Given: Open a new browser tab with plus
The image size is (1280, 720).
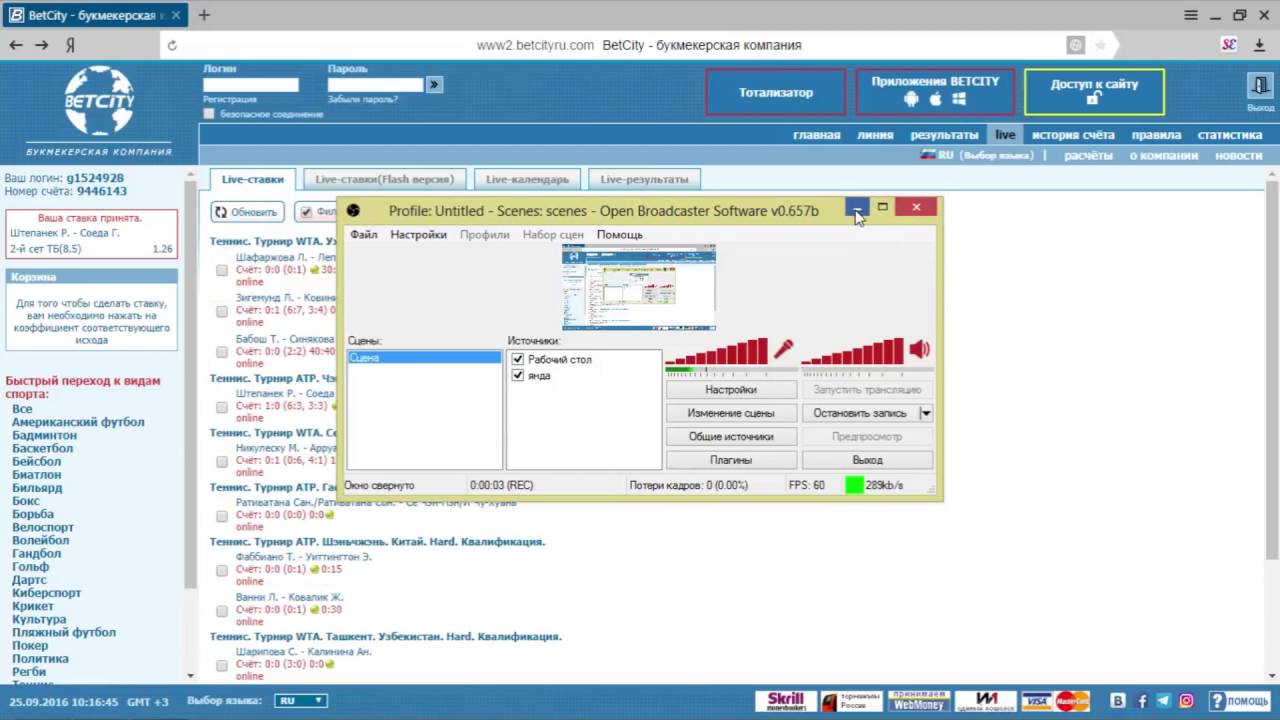Looking at the screenshot, I should coord(204,15).
